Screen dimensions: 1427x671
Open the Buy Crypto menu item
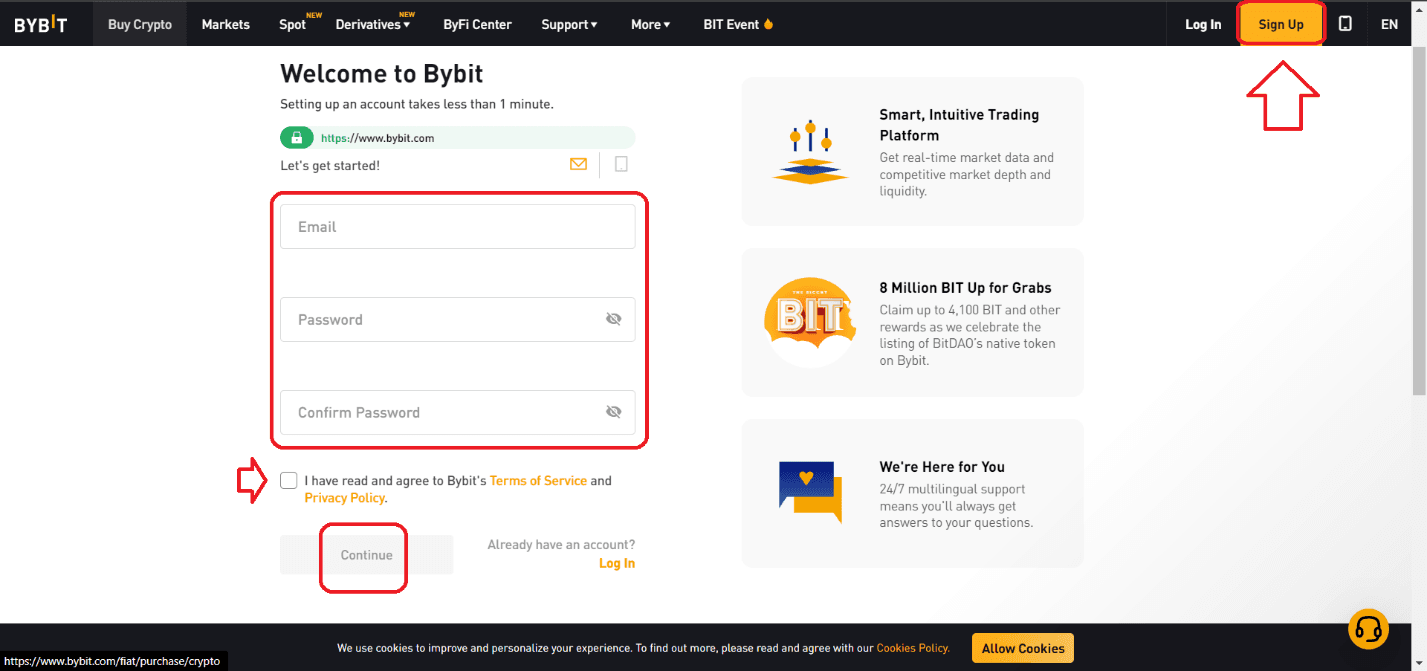click(x=140, y=24)
